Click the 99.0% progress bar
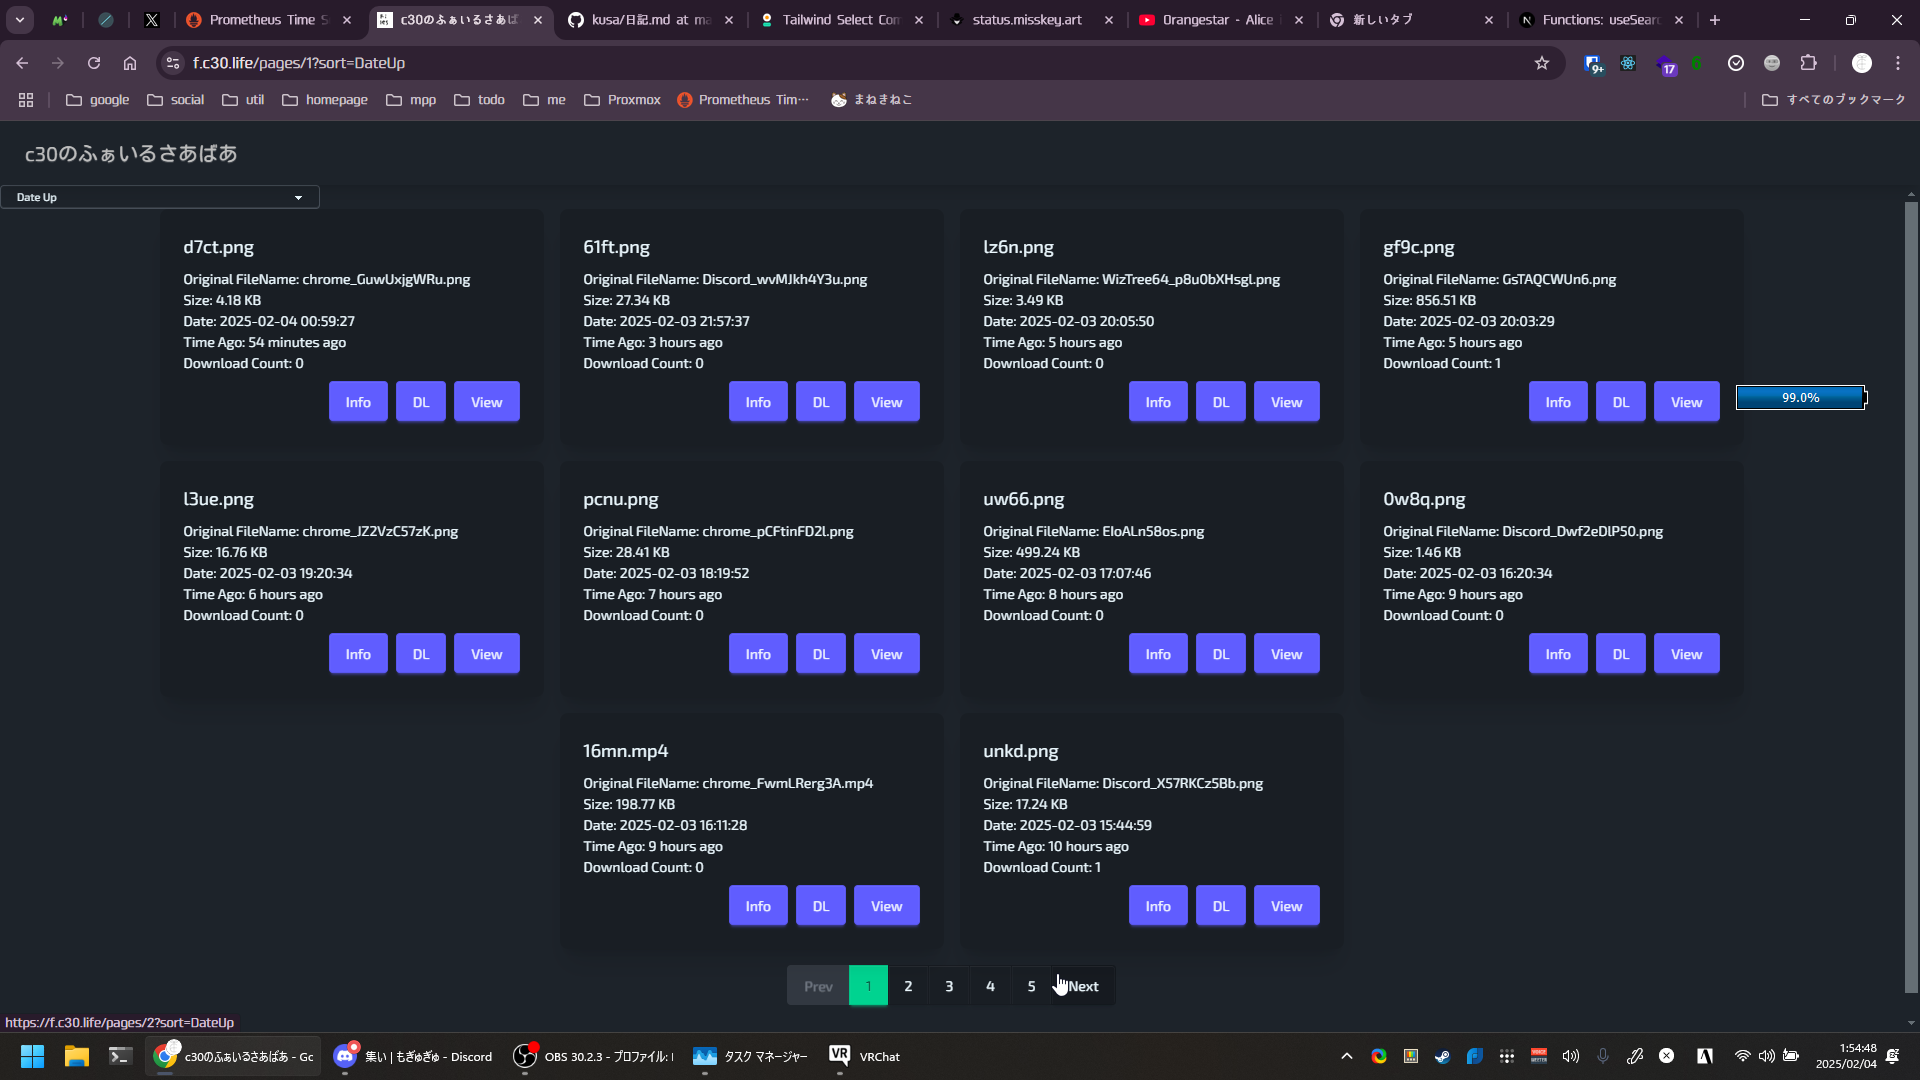Screen dimensions: 1920x1080 (x=1800, y=398)
